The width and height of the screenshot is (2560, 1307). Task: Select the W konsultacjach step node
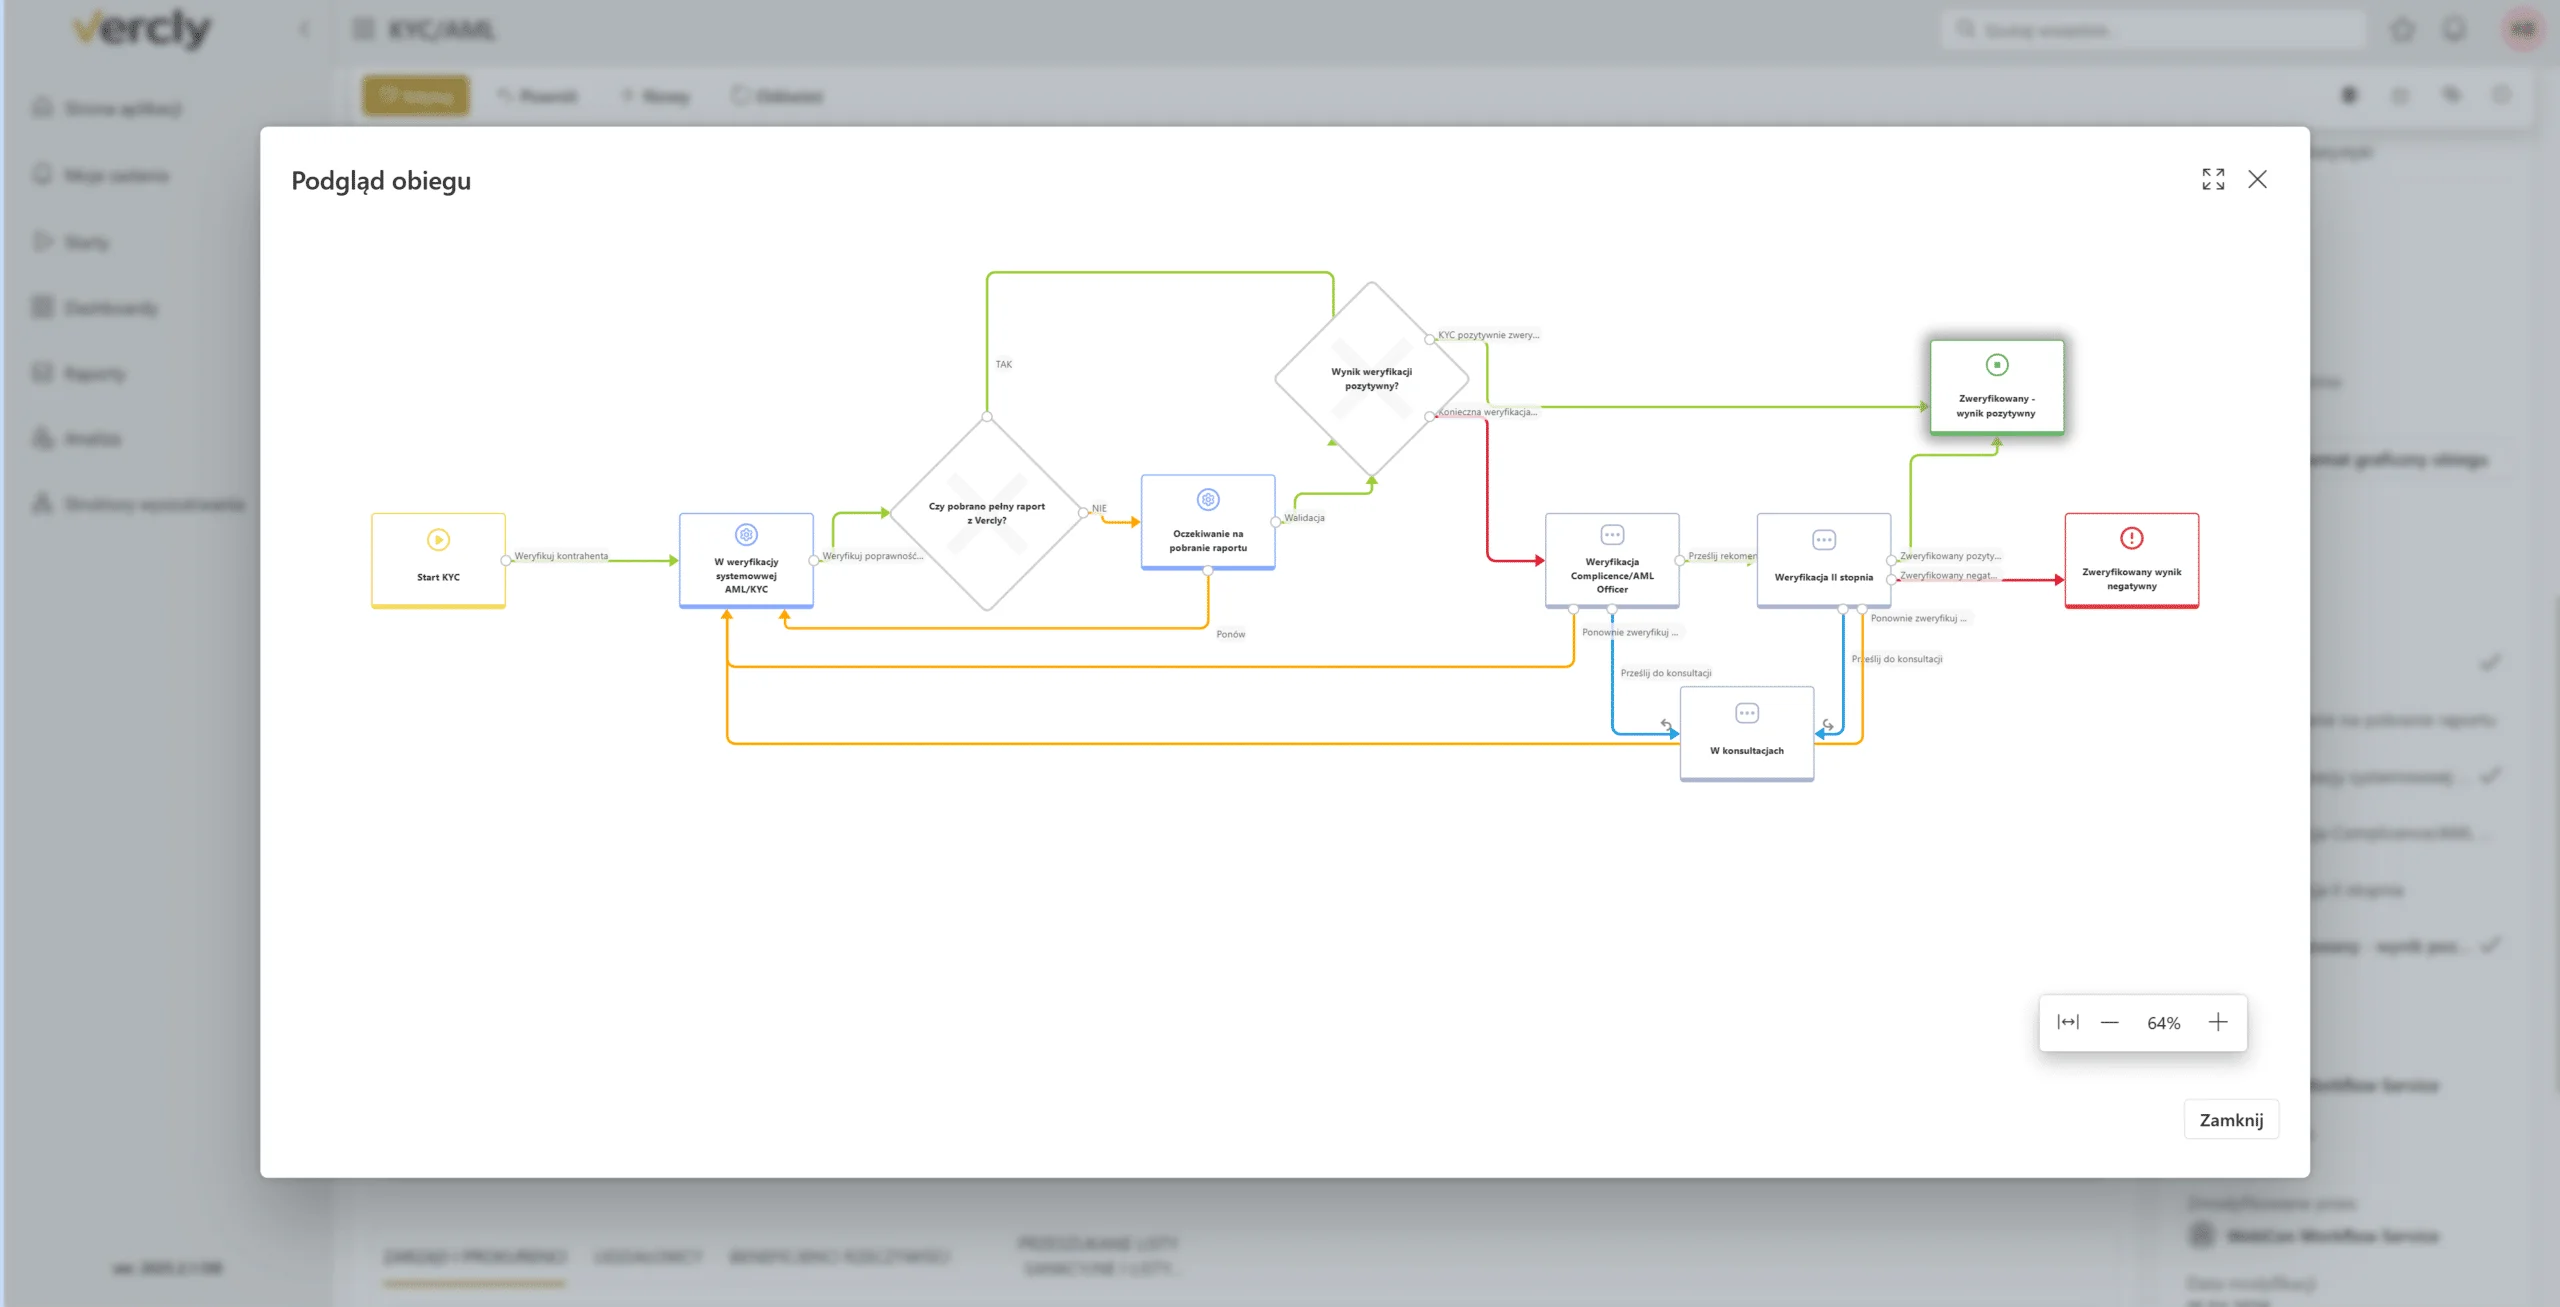click(x=1747, y=733)
